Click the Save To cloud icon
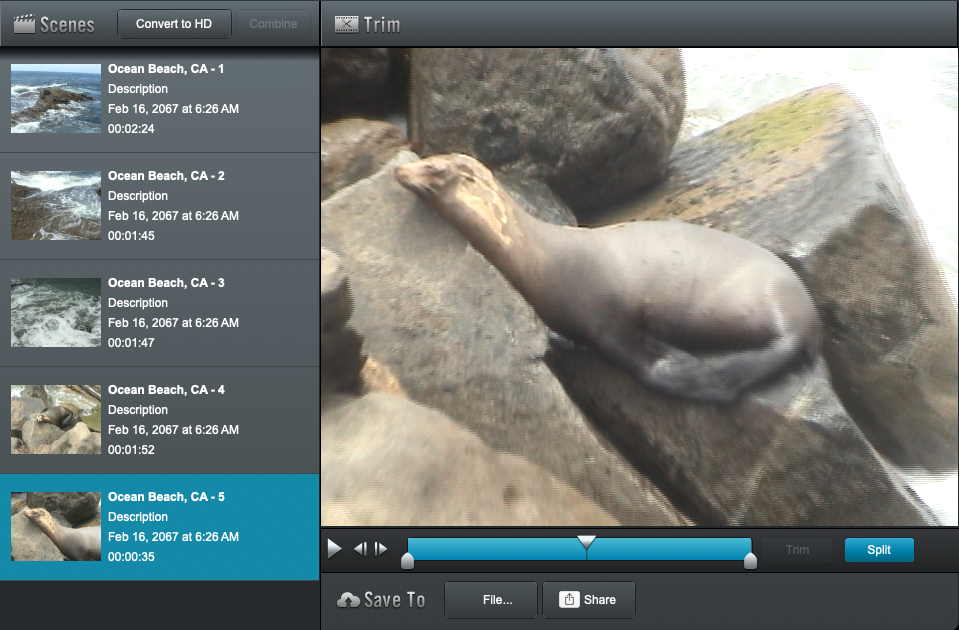Image resolution: width=959 pixels, height=630 pixels. [x=348, y=600]
